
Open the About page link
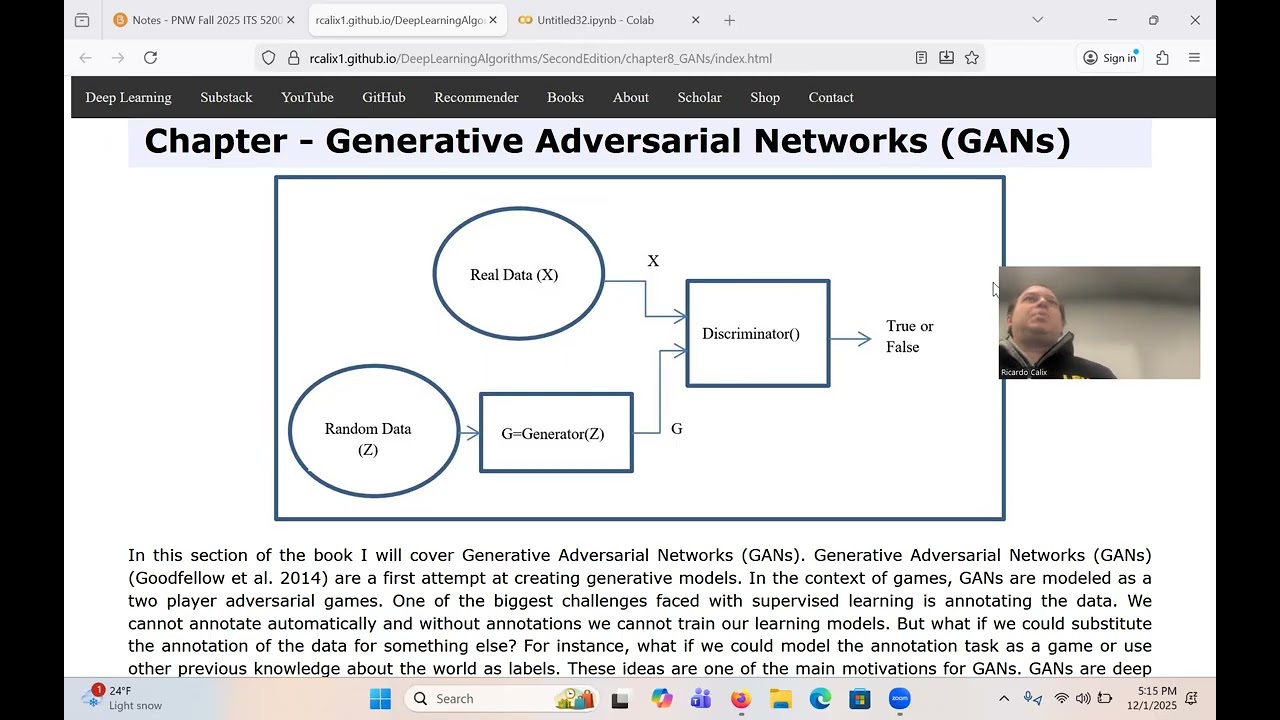tap(631, 97)
